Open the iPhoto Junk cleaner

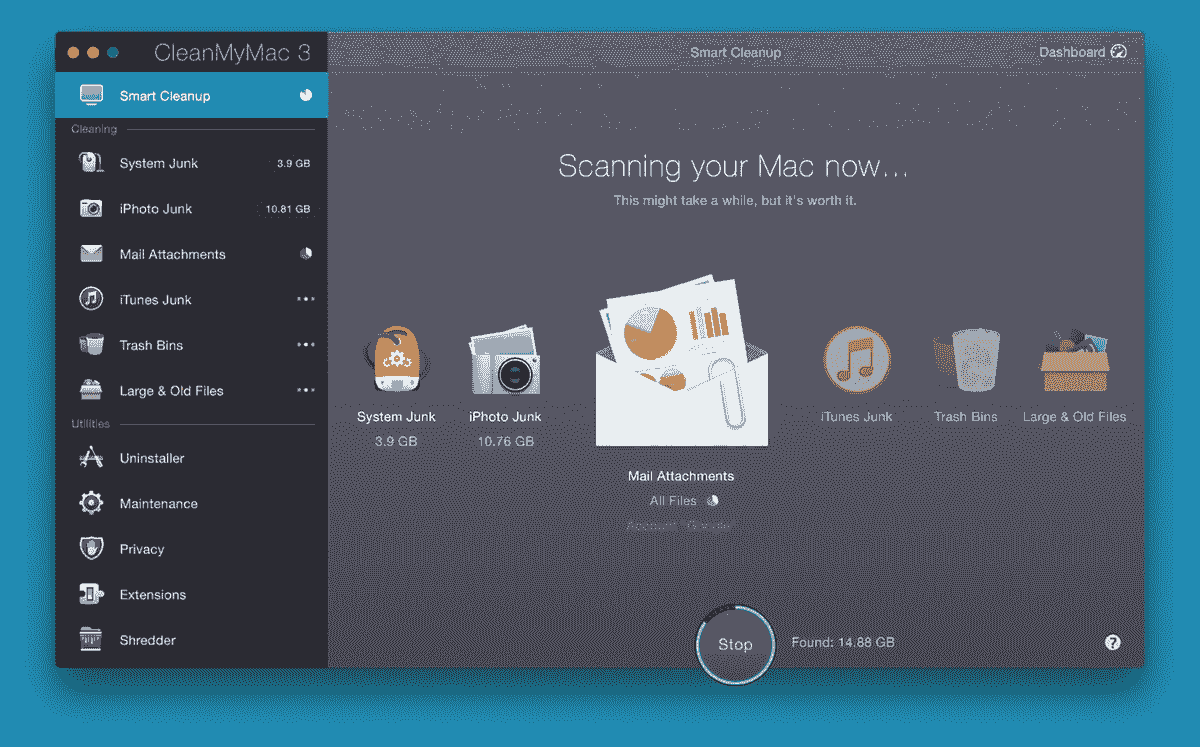point(155,208)
